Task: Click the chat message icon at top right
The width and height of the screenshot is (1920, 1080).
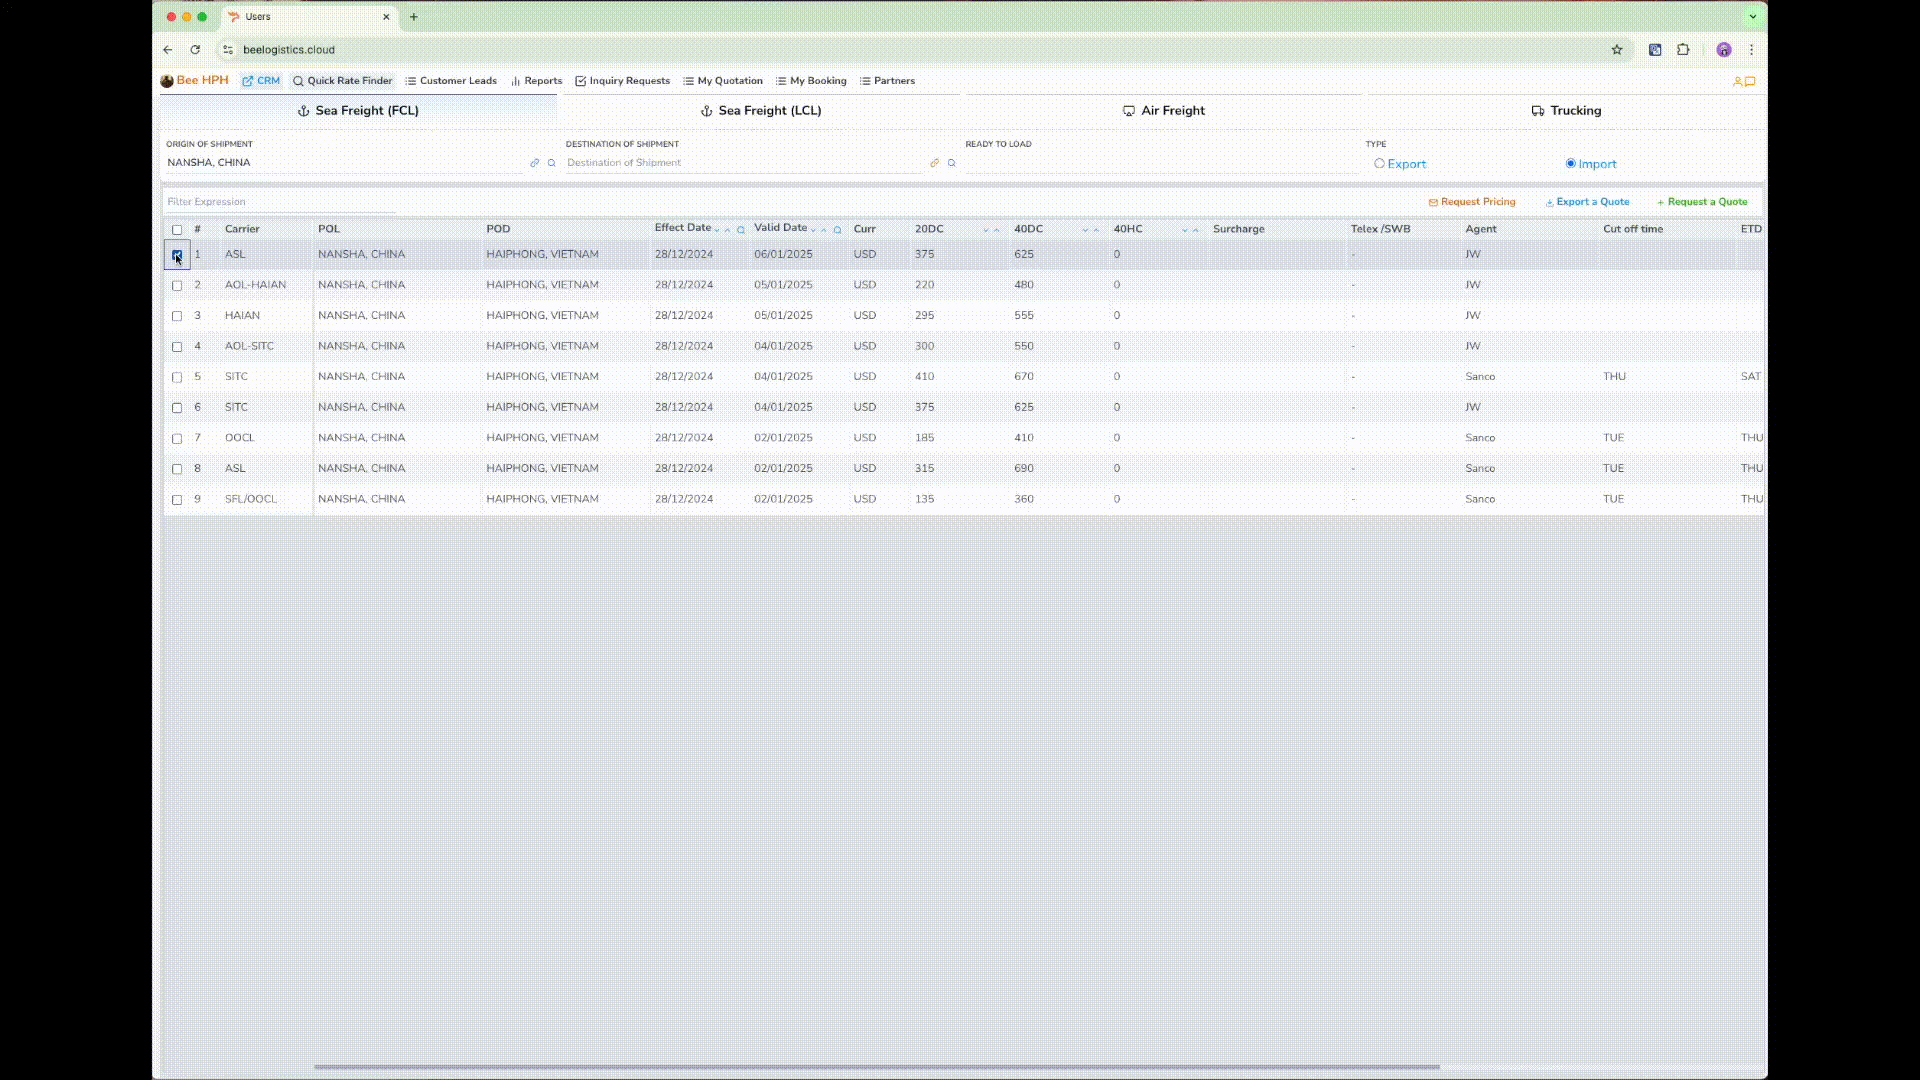Action: click(1750, 82)
